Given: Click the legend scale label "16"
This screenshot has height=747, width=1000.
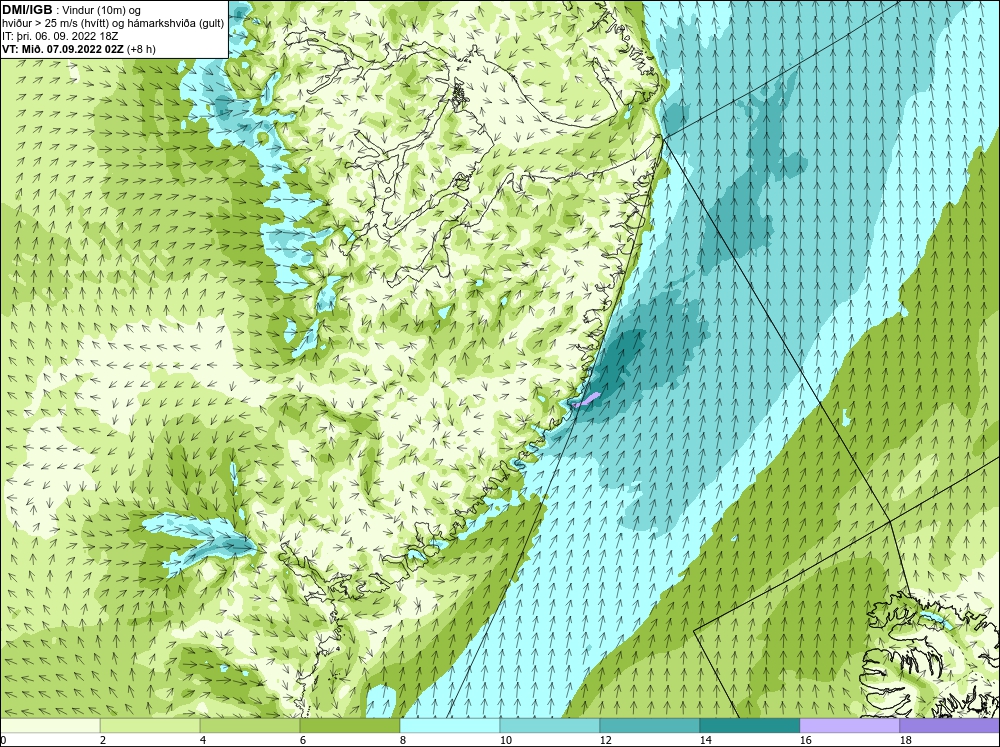Looking at the screenshot, I should click(x=805, y=740).
